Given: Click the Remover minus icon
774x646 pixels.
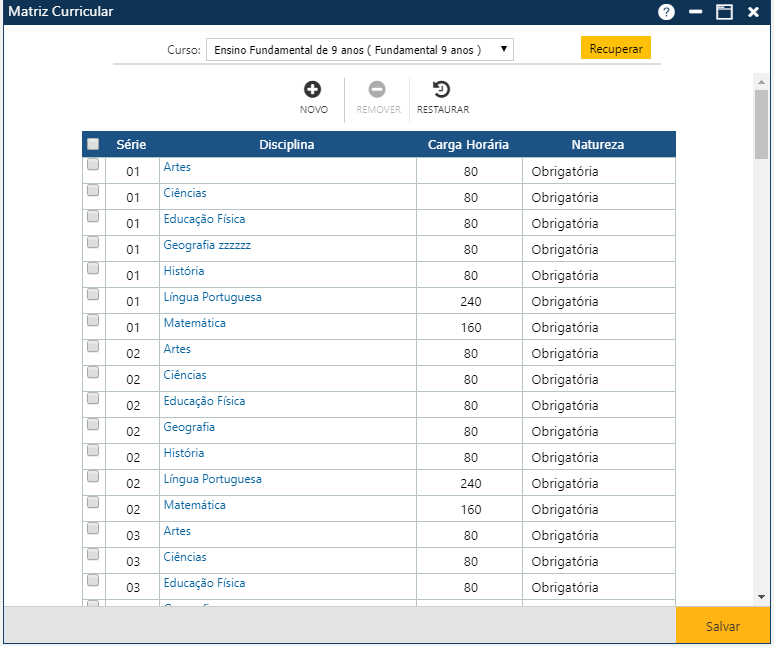Looking at the screenshot, I should click(x=377, y=90).
